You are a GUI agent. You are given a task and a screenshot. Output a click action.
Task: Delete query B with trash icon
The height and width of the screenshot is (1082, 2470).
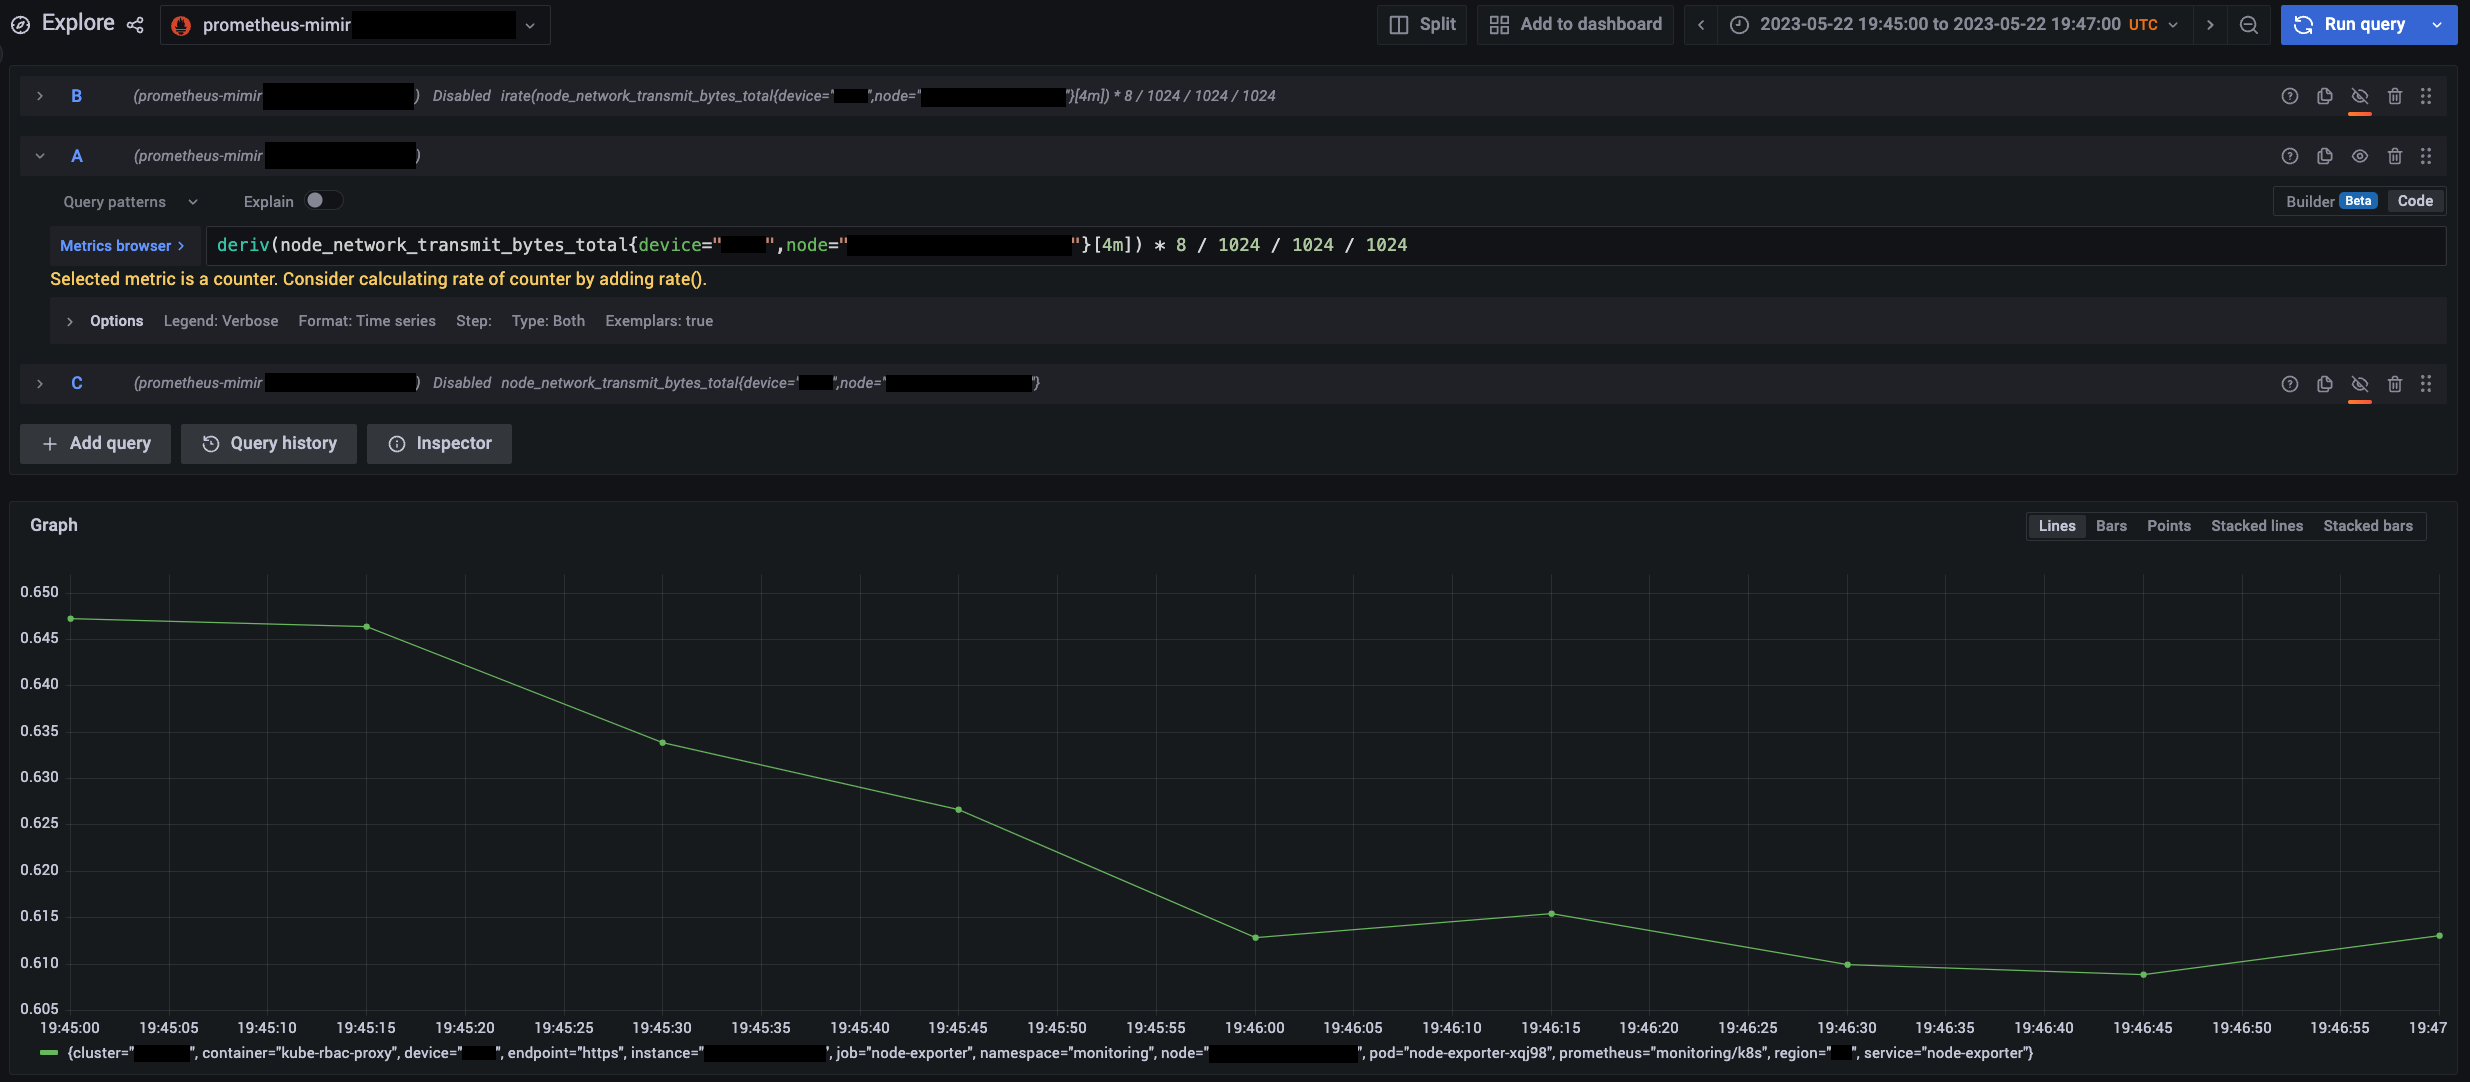tap(2394, 96)
